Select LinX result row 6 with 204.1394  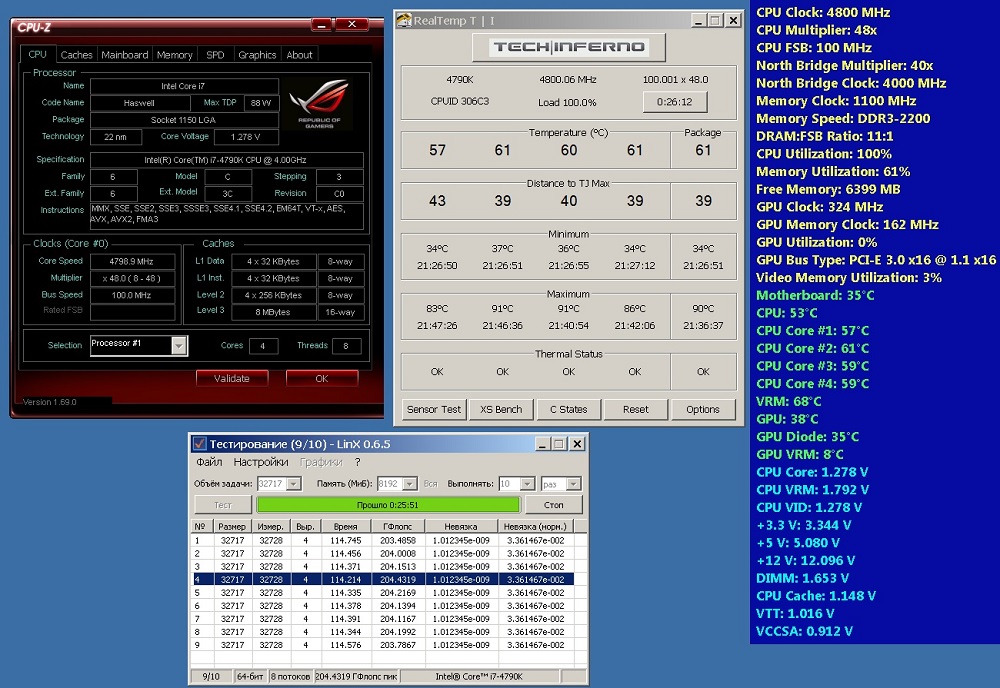(x=383, y=606)
